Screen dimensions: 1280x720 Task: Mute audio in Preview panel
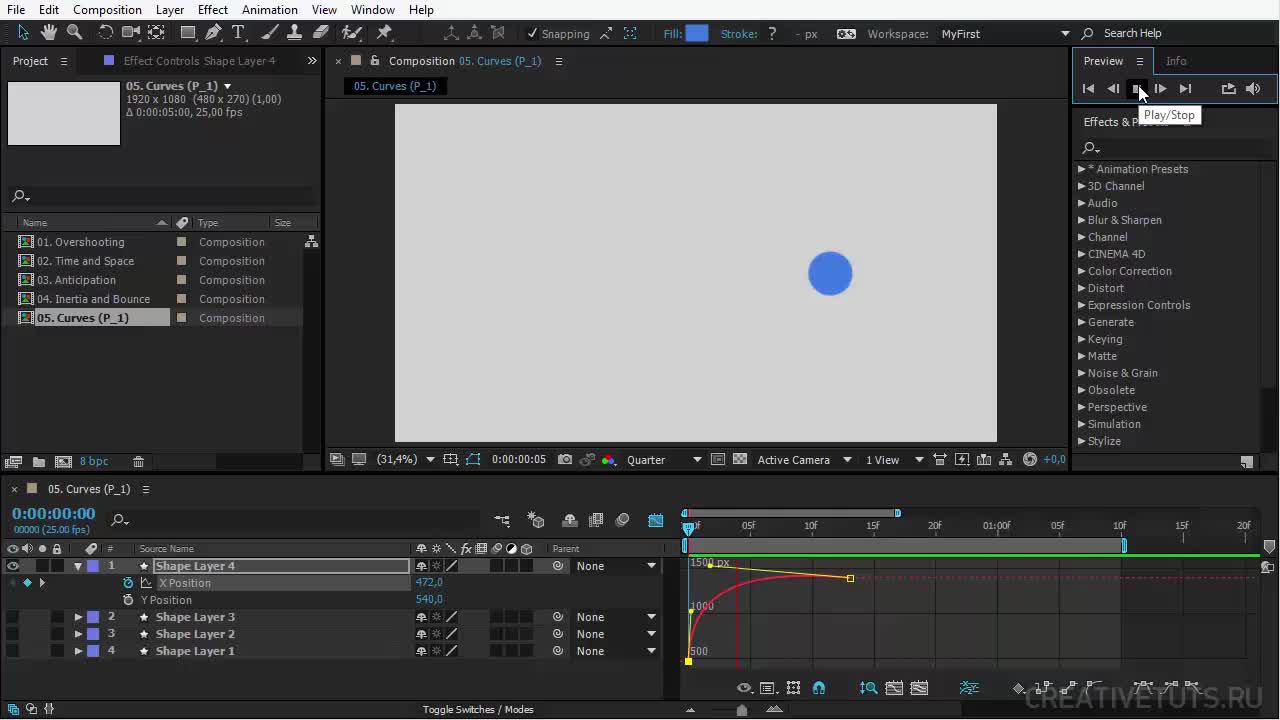tap(1253, 88)
